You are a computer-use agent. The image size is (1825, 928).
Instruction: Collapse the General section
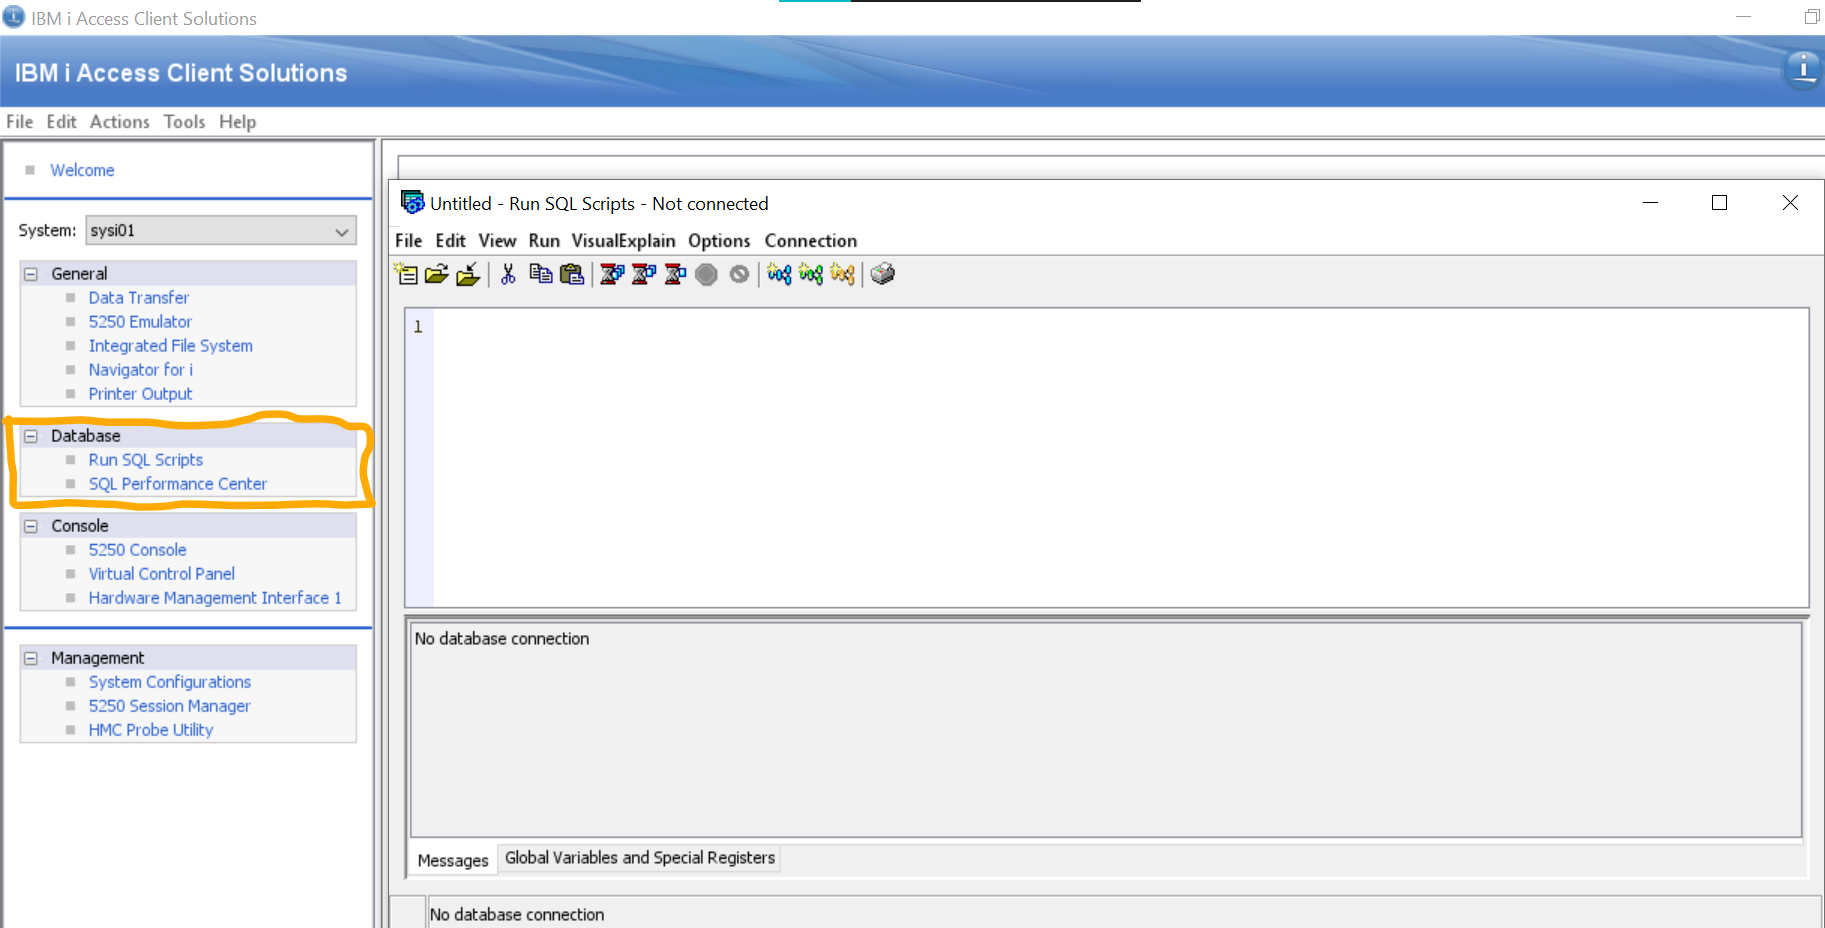tap(31, 274)
